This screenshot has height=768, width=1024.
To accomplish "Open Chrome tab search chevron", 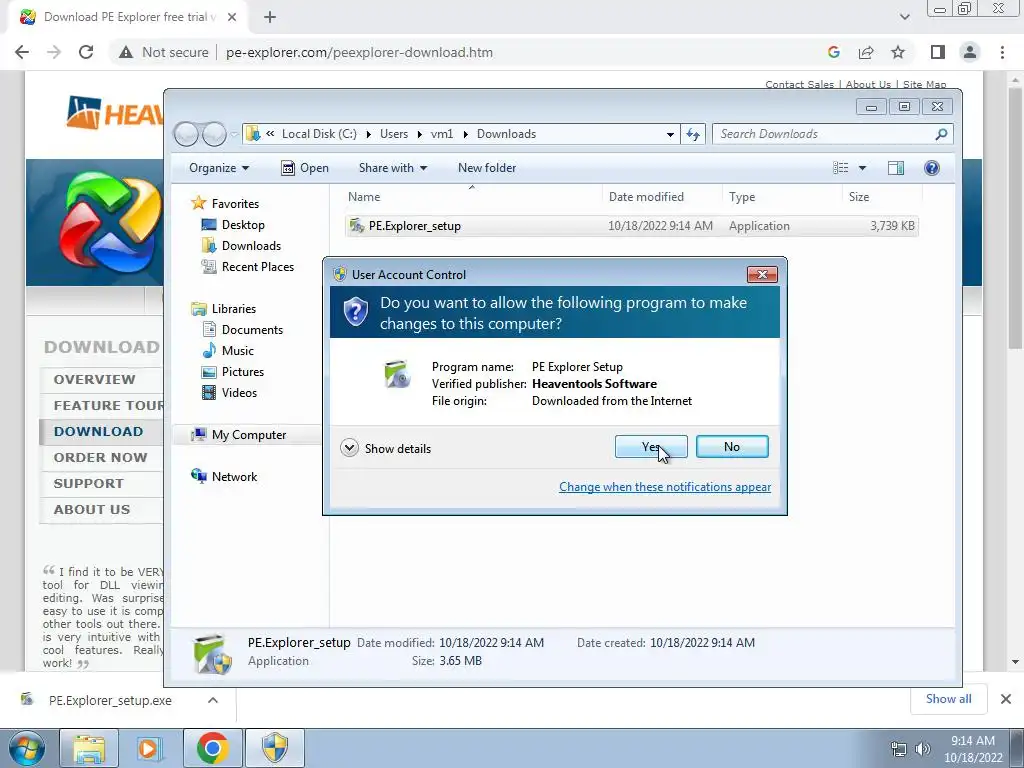I will (904, 17).
